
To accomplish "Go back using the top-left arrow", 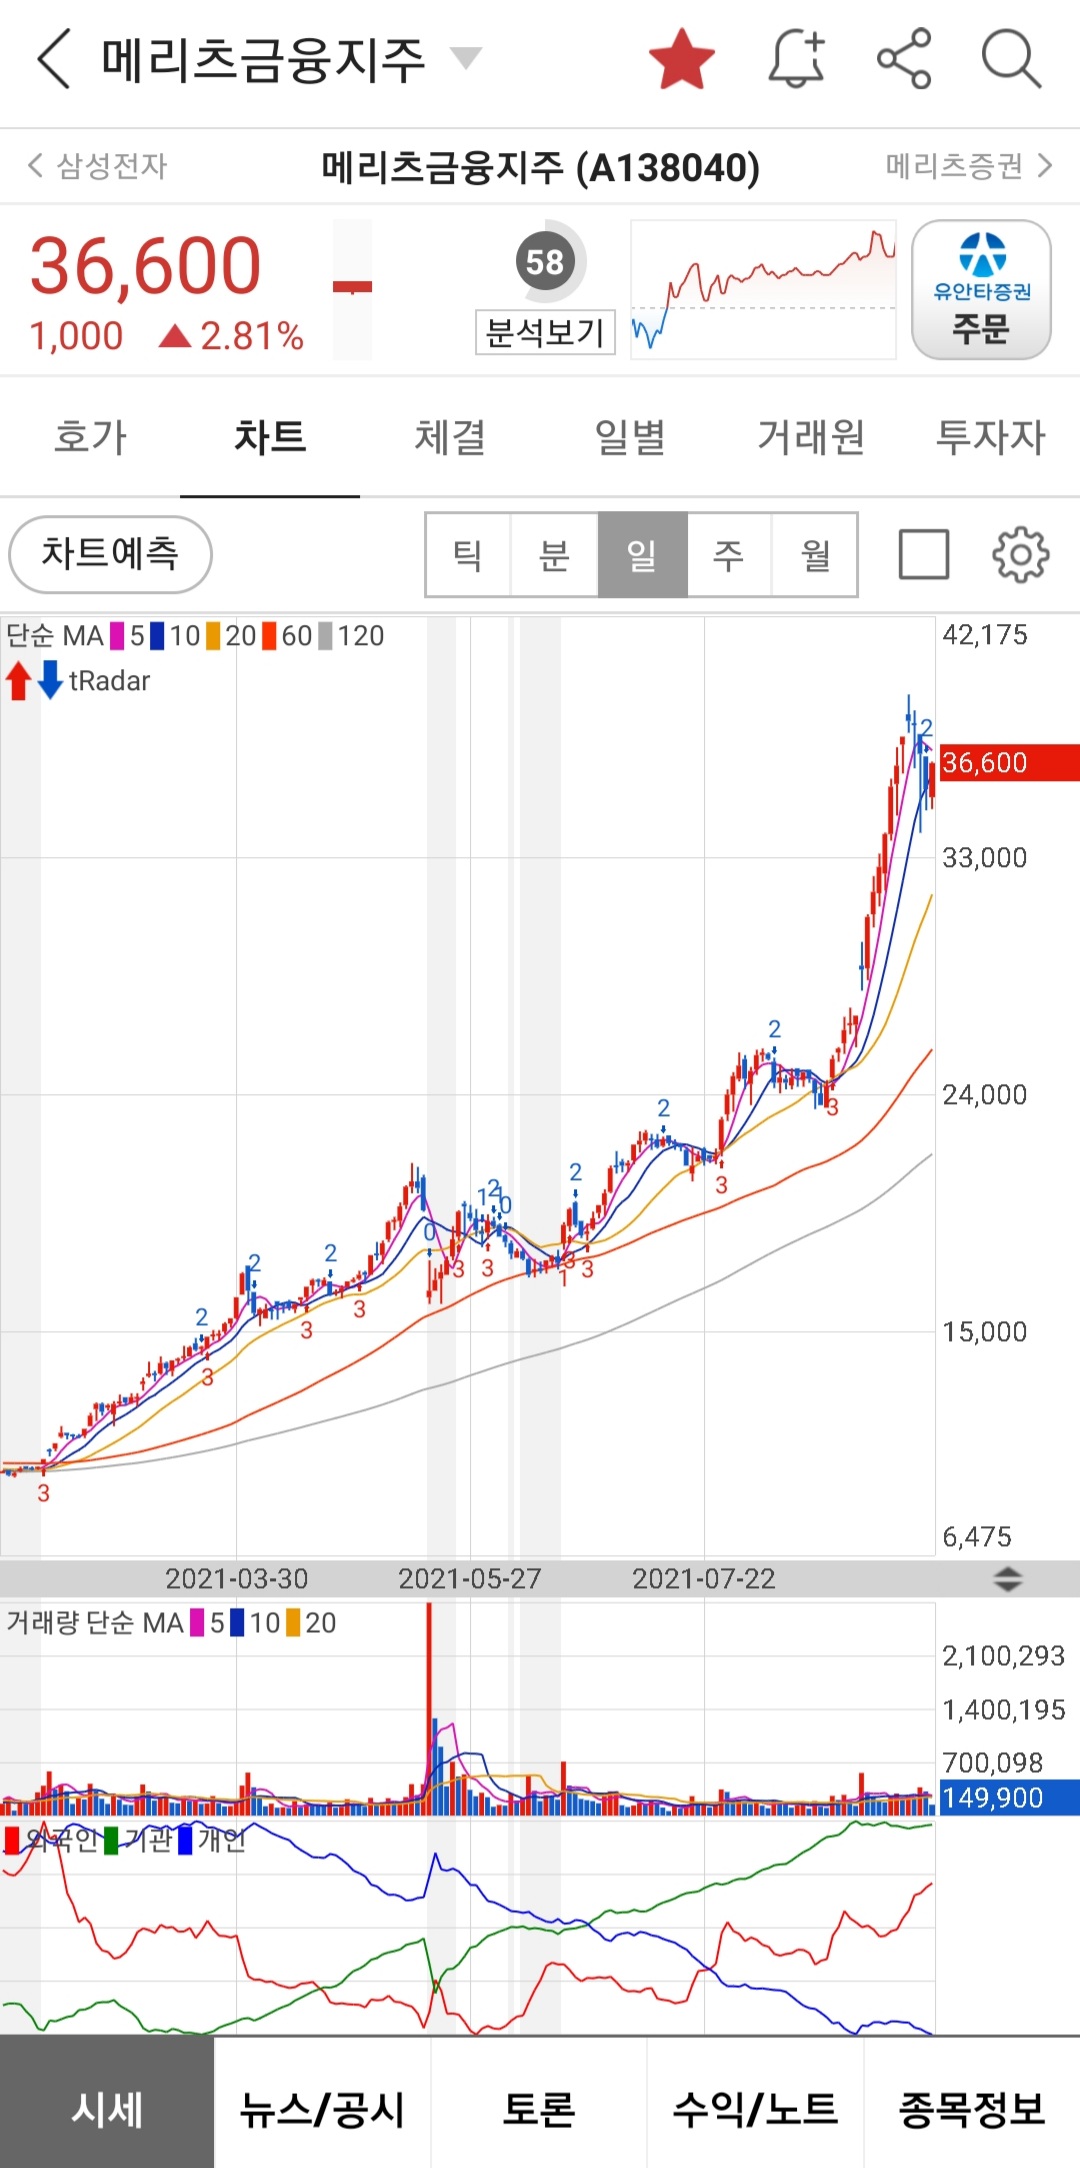I will tap(54, 59).
